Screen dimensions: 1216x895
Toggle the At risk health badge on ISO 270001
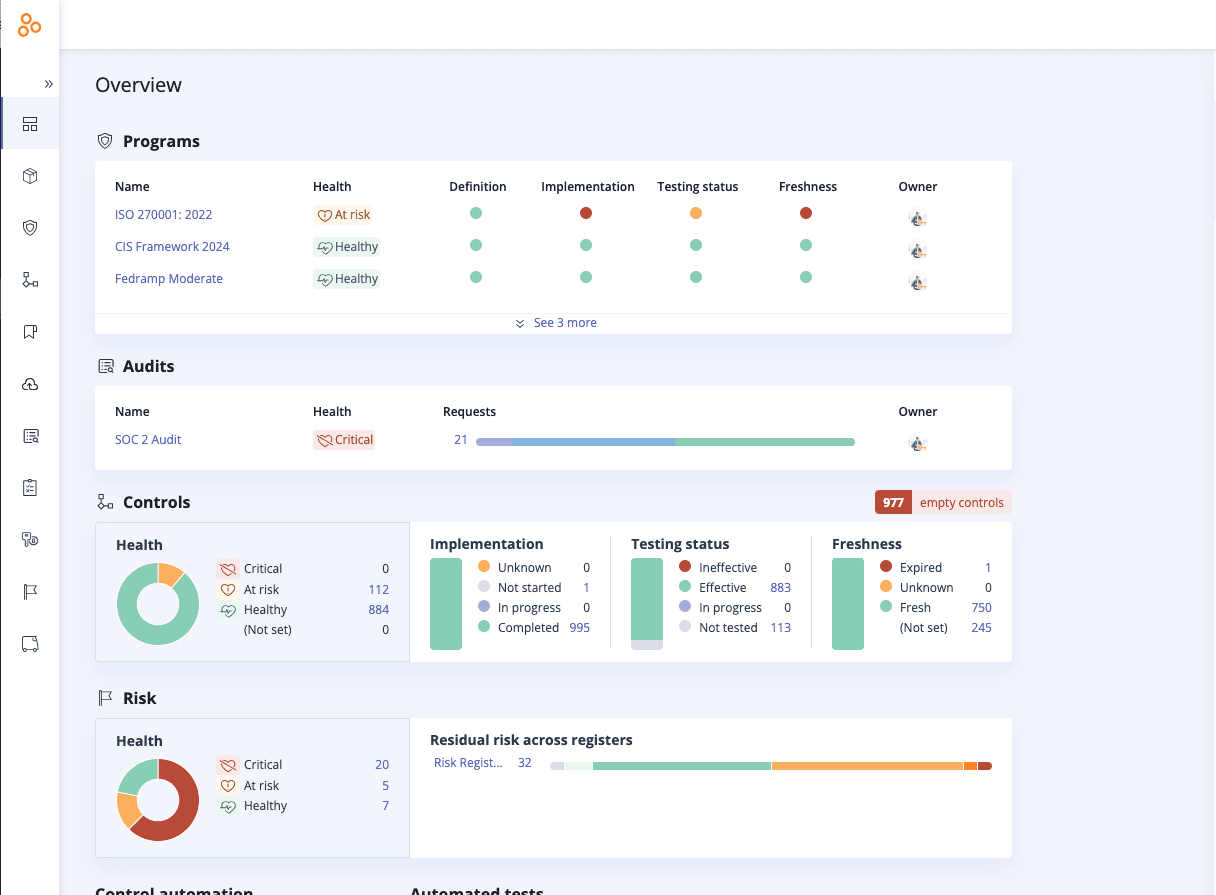pos(343,214)
